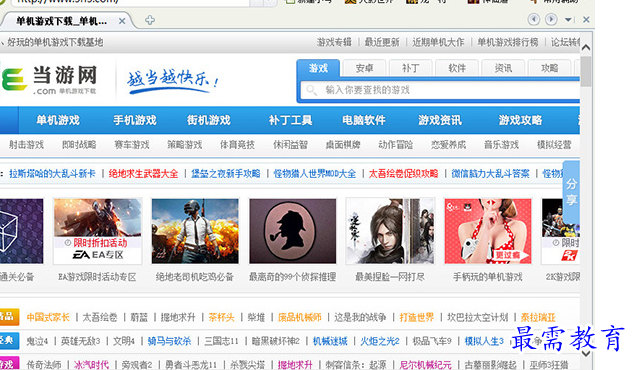Screen dimensions: 633x370
Task: Open 近期单机大作 in the top links
Action: pyautogui.click(x=438, y=42)
